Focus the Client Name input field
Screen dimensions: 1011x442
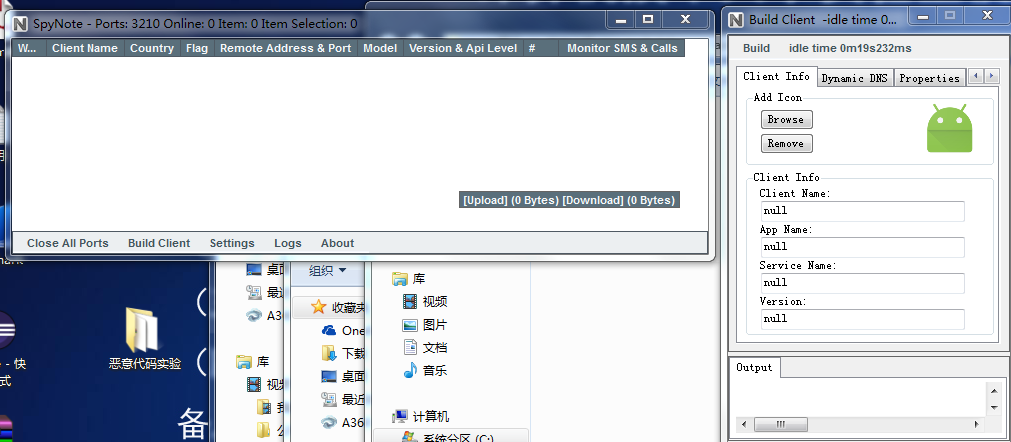tap(863, 211)
